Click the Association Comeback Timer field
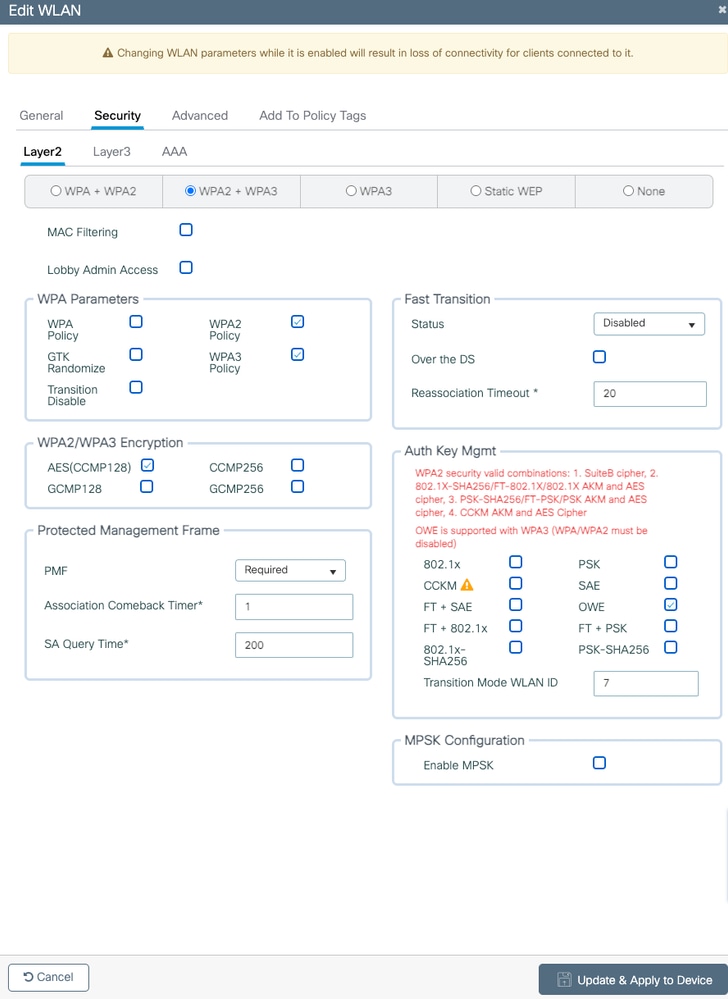This screenshot has height=999, width=728. click(294, 607)
